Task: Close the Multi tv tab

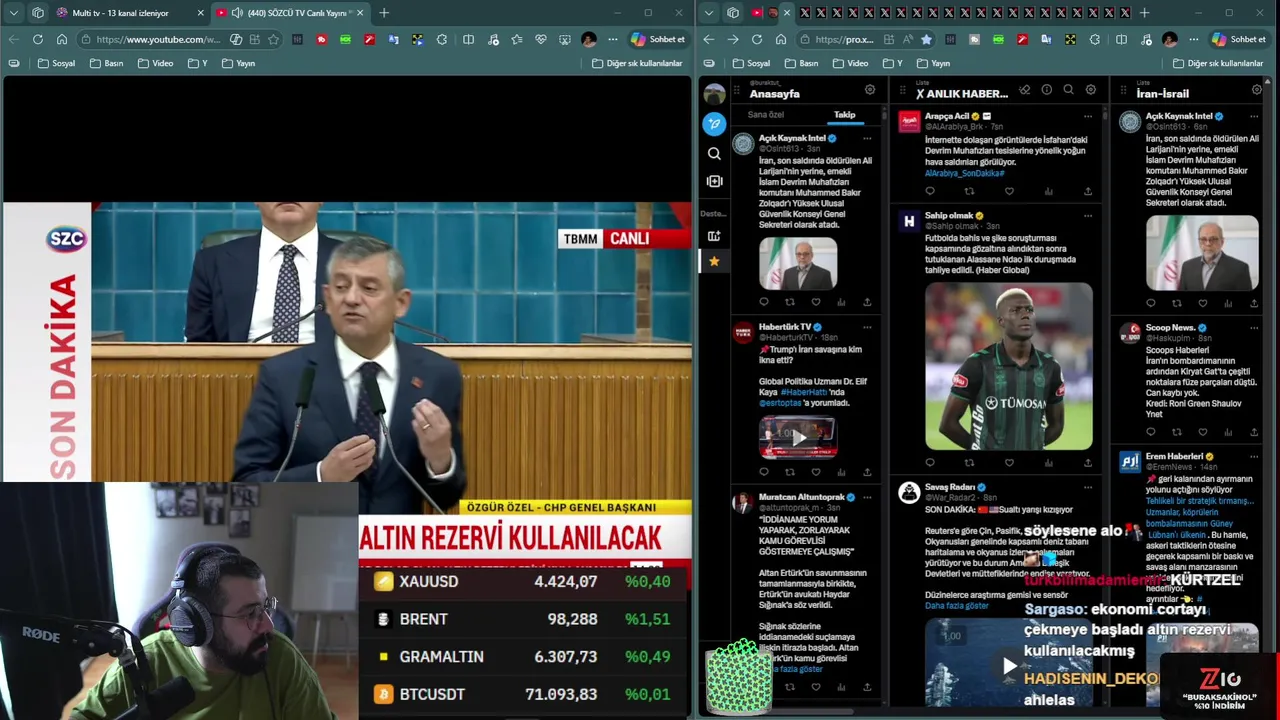Action: 200,13
